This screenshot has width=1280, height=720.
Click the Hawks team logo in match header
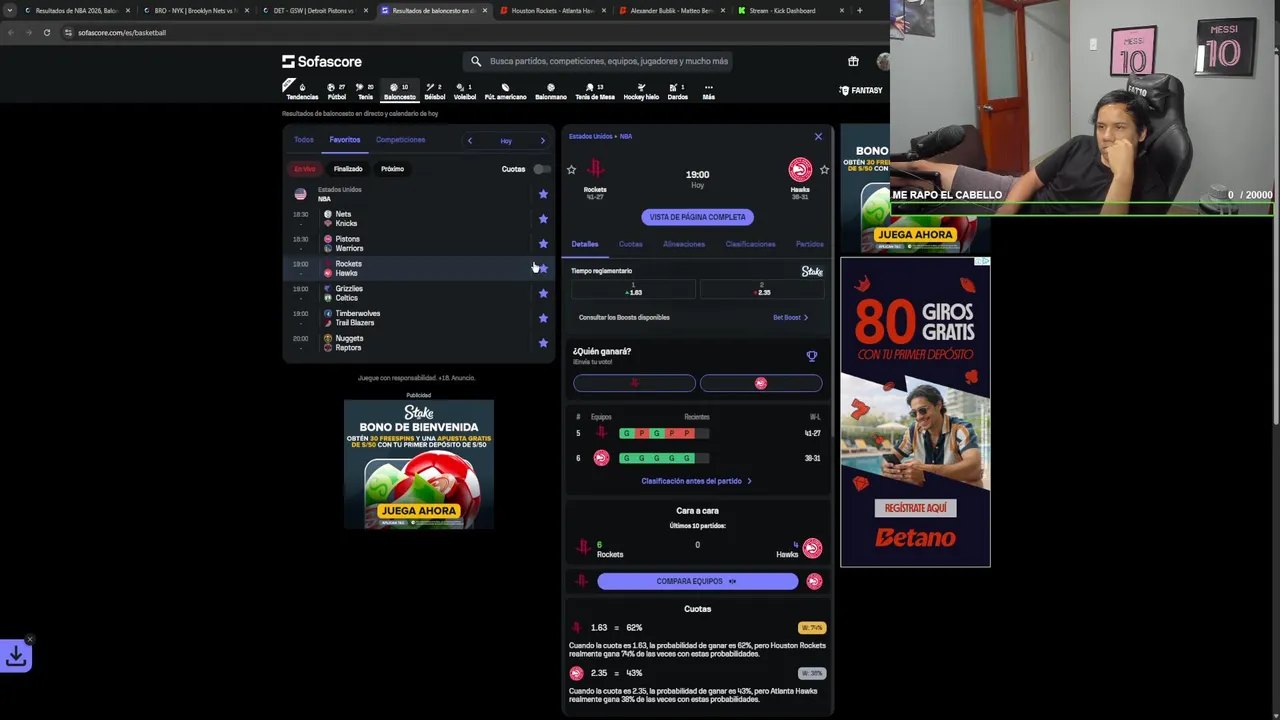[800, 169]
